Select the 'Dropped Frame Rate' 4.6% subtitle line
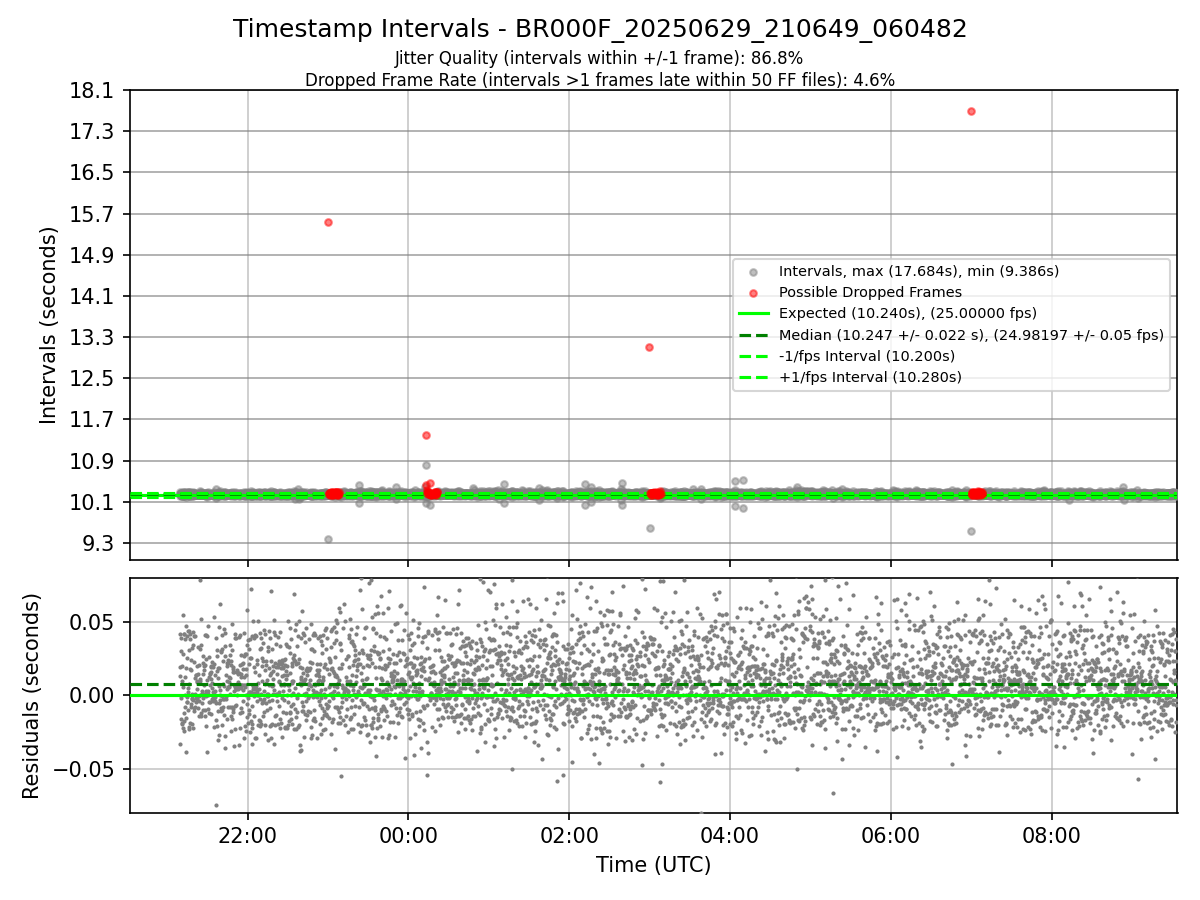1200x900 pixels. tap(600, 80)
